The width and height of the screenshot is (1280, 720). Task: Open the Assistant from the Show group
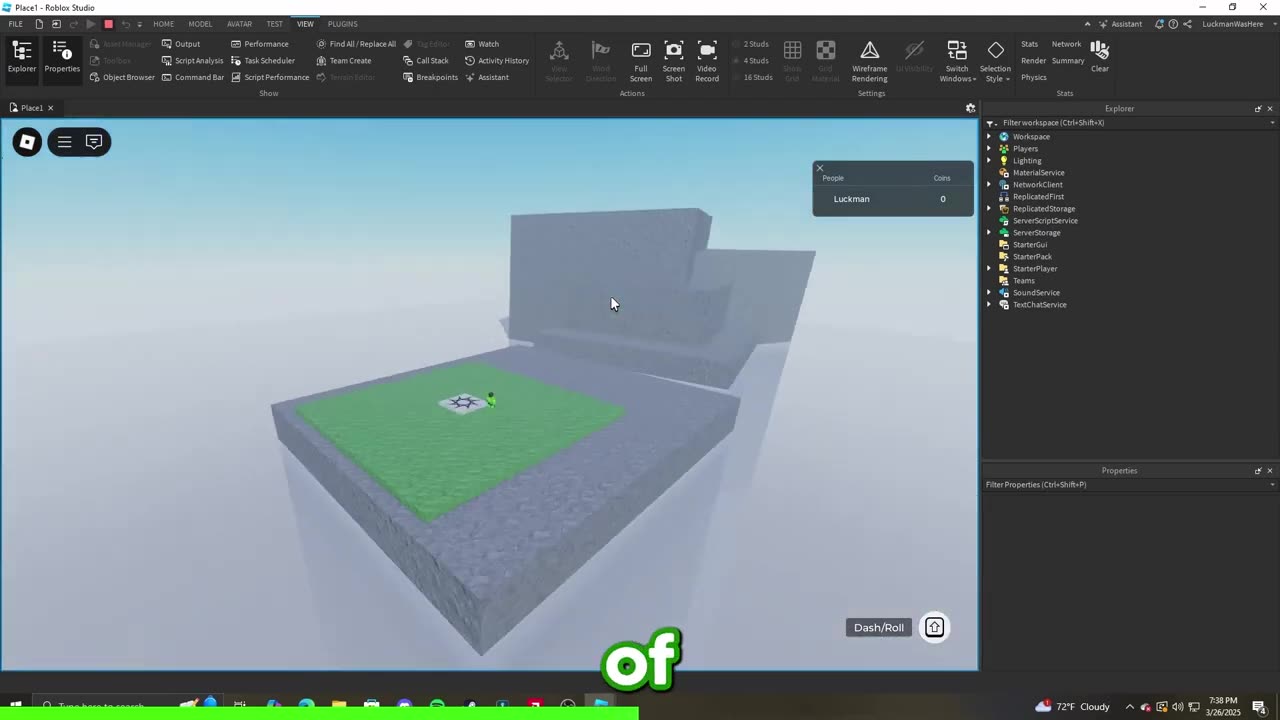[x=487, y=77]
